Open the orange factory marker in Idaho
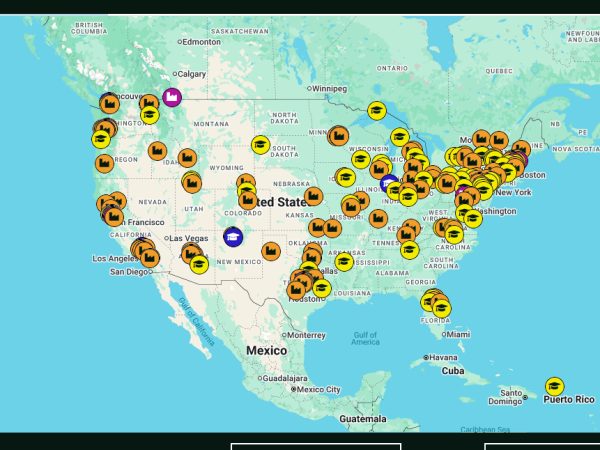The image size is (600, 450). (157, 150)
